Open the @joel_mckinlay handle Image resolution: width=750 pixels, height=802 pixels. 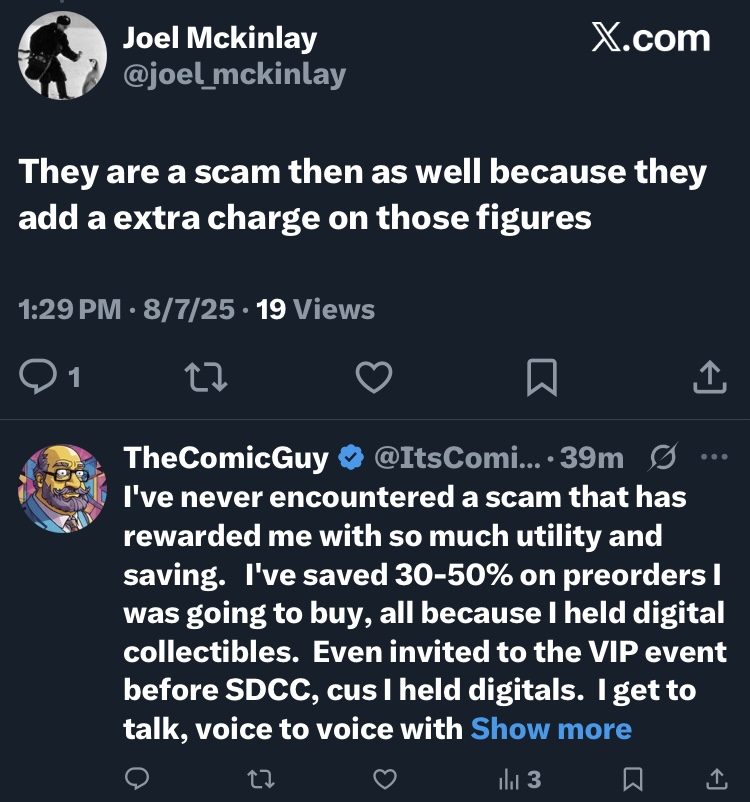[234, 75]
